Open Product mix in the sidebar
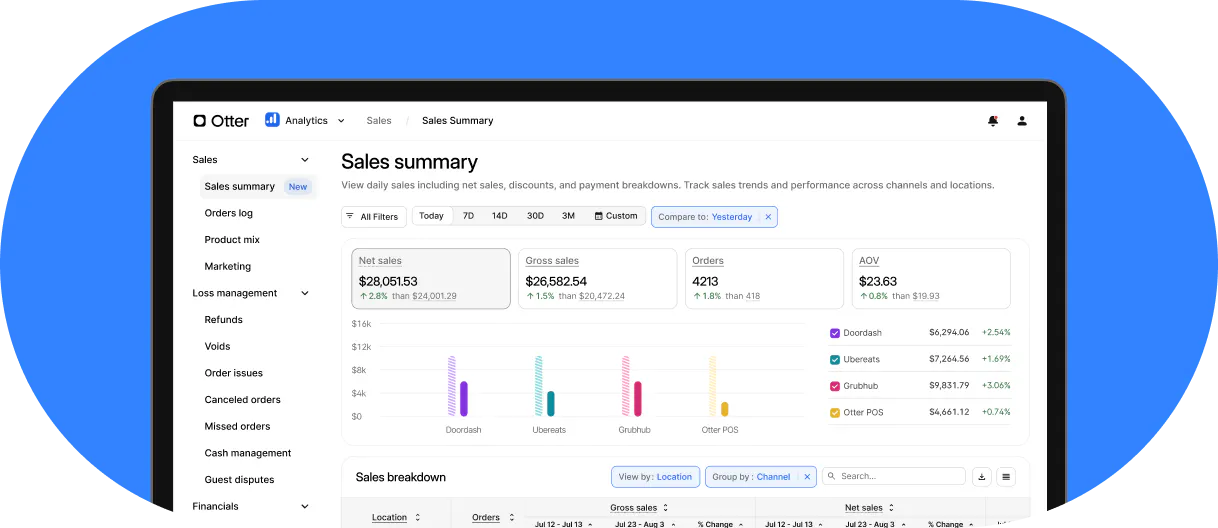The width and height of the screenshot is (1218, 528). [x=232, y=240]
